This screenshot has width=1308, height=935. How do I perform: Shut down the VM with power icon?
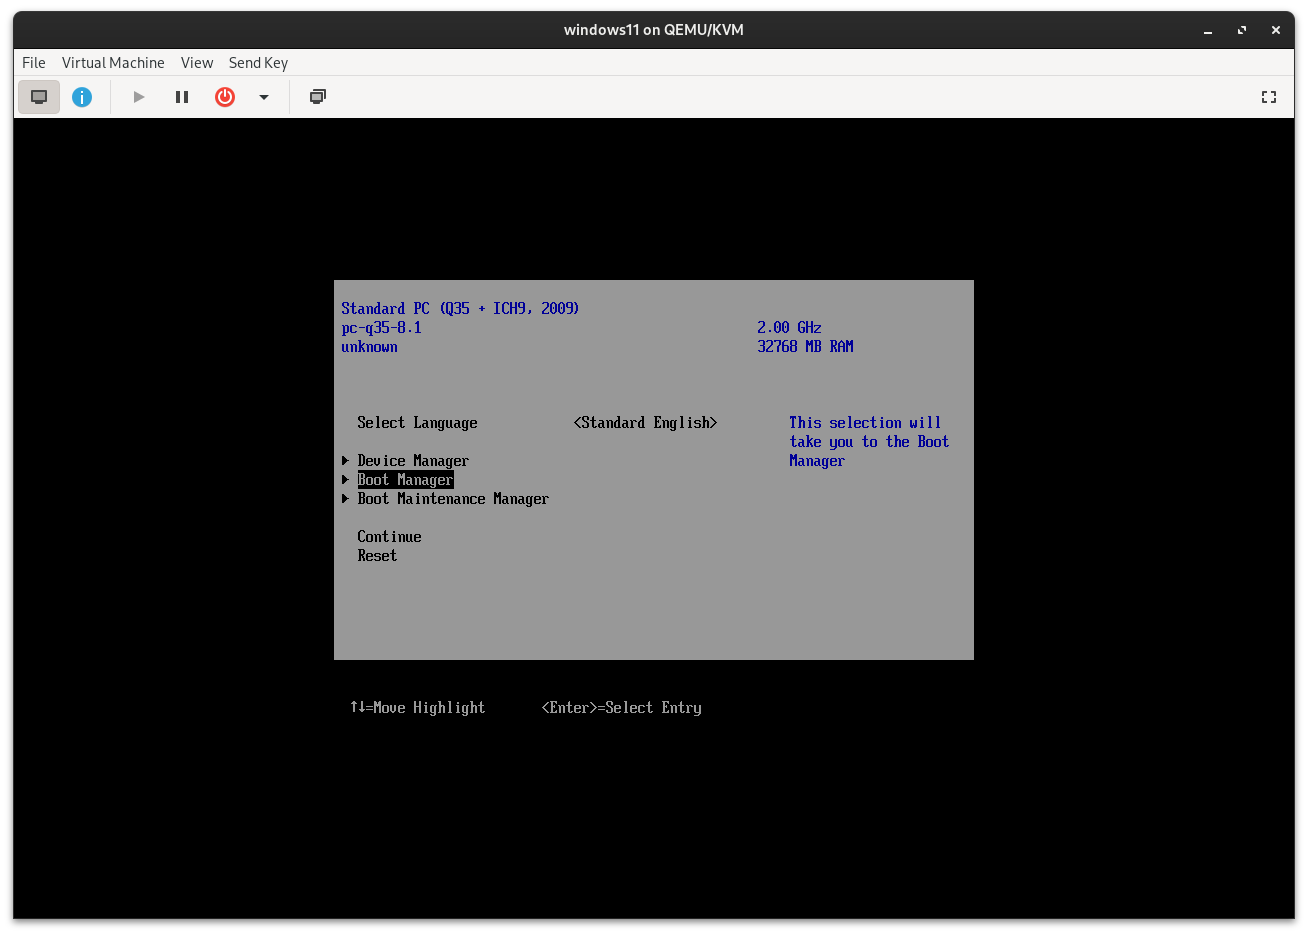click(225, 97)
